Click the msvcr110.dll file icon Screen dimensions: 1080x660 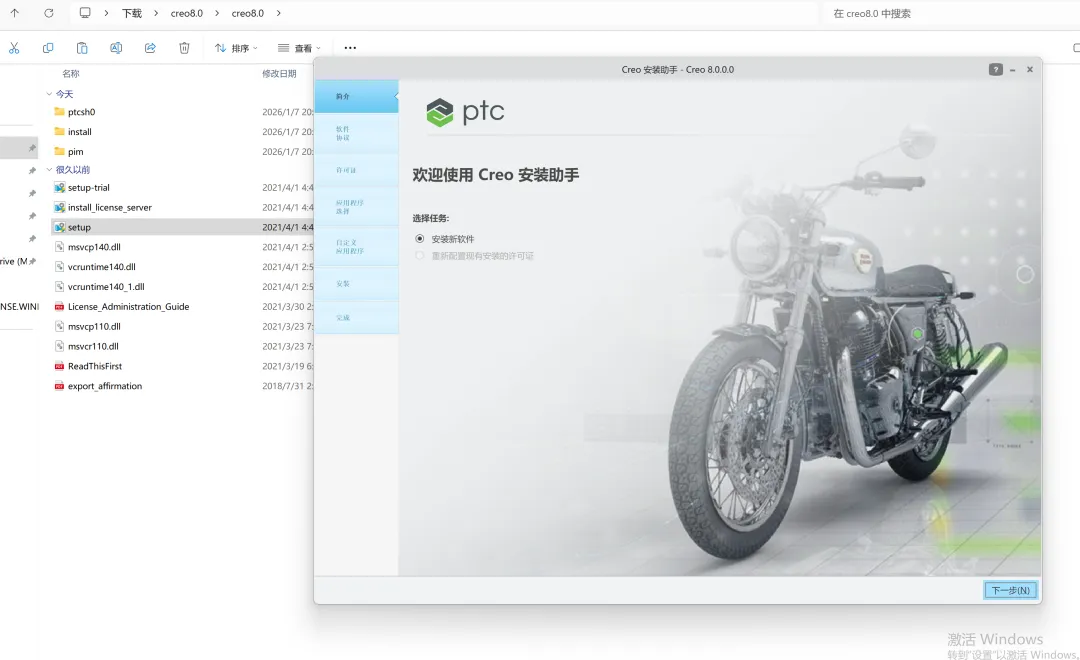click(x=59, y=346)
